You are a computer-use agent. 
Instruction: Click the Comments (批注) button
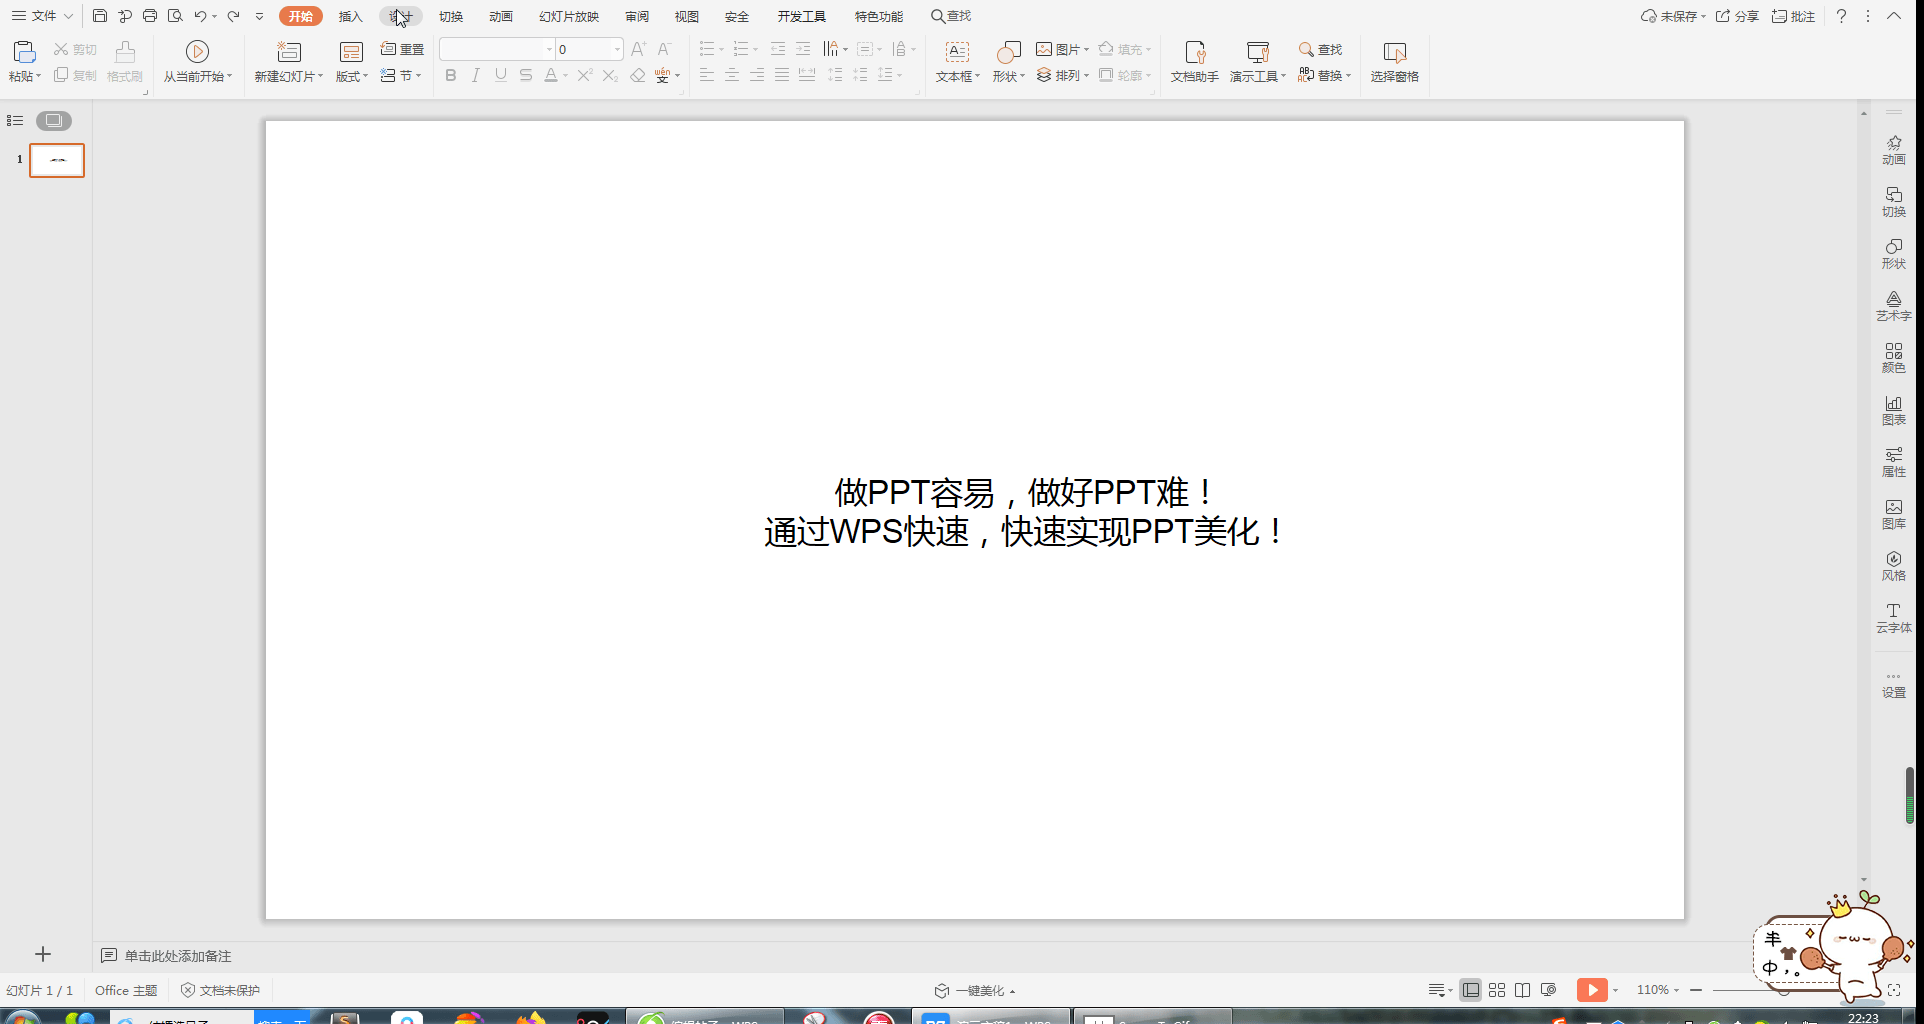[1793, 16]
